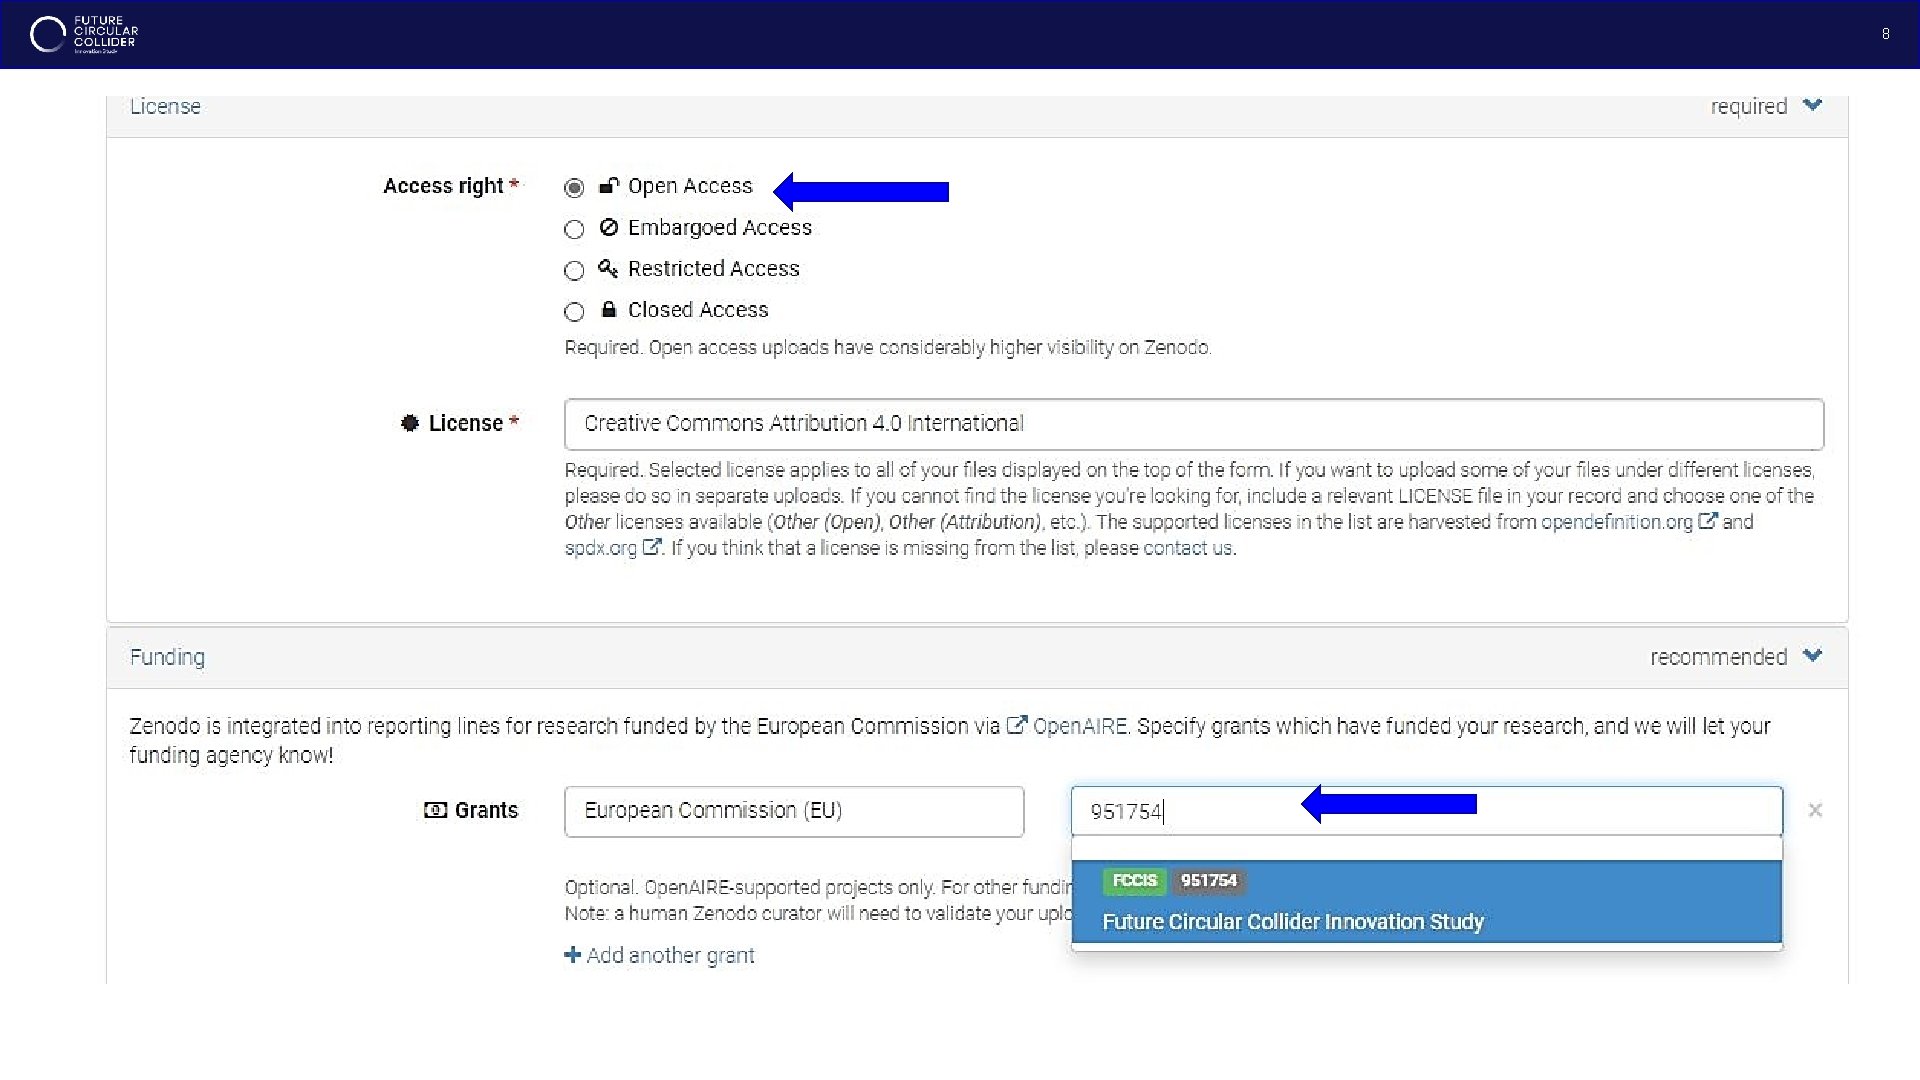This screenshot has height=1080, width=1920.
Task: Click the certificate icon beside License label
Action: pos(410,423)
